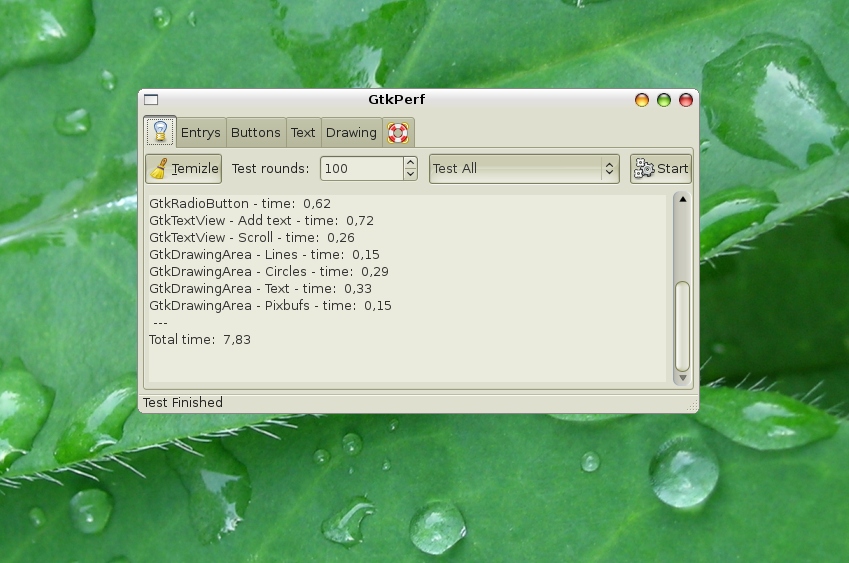Minimize GtkPerf with the orange button
The image size is (849, 563).
click(642, 100)
